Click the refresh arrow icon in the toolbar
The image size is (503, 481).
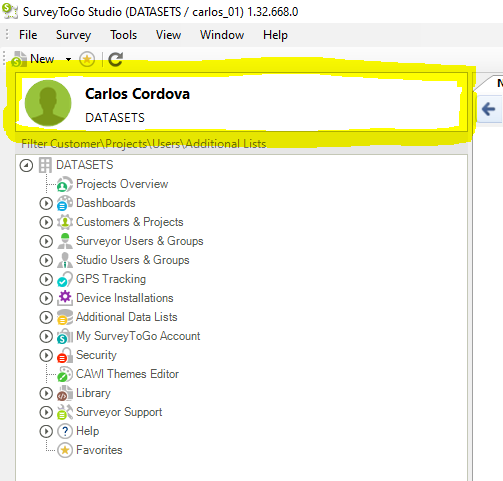(x=115, y=60)
